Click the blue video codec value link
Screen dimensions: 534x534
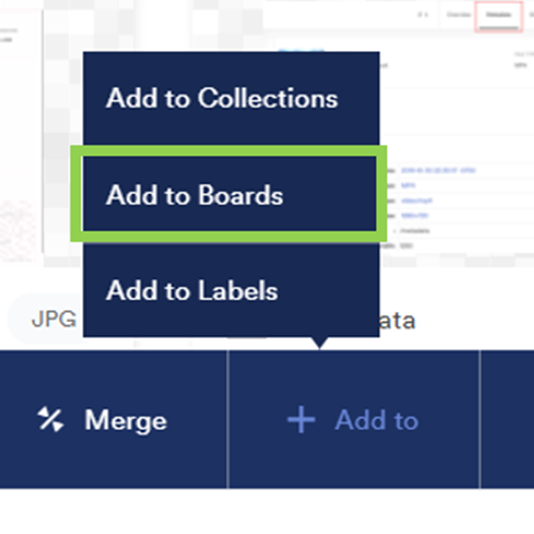coord(416,201)
